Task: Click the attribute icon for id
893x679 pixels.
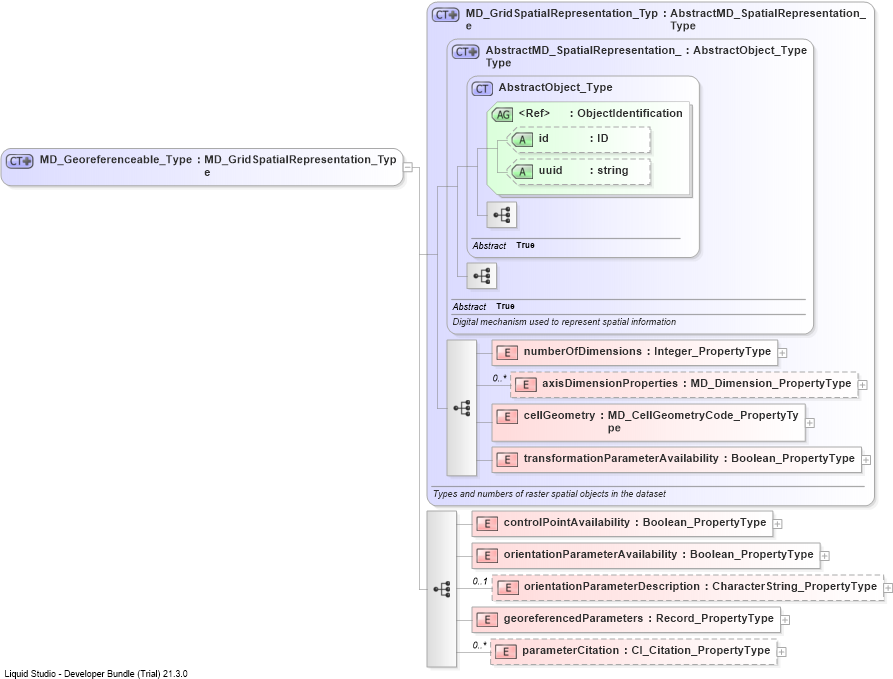Action: (522, 140)
